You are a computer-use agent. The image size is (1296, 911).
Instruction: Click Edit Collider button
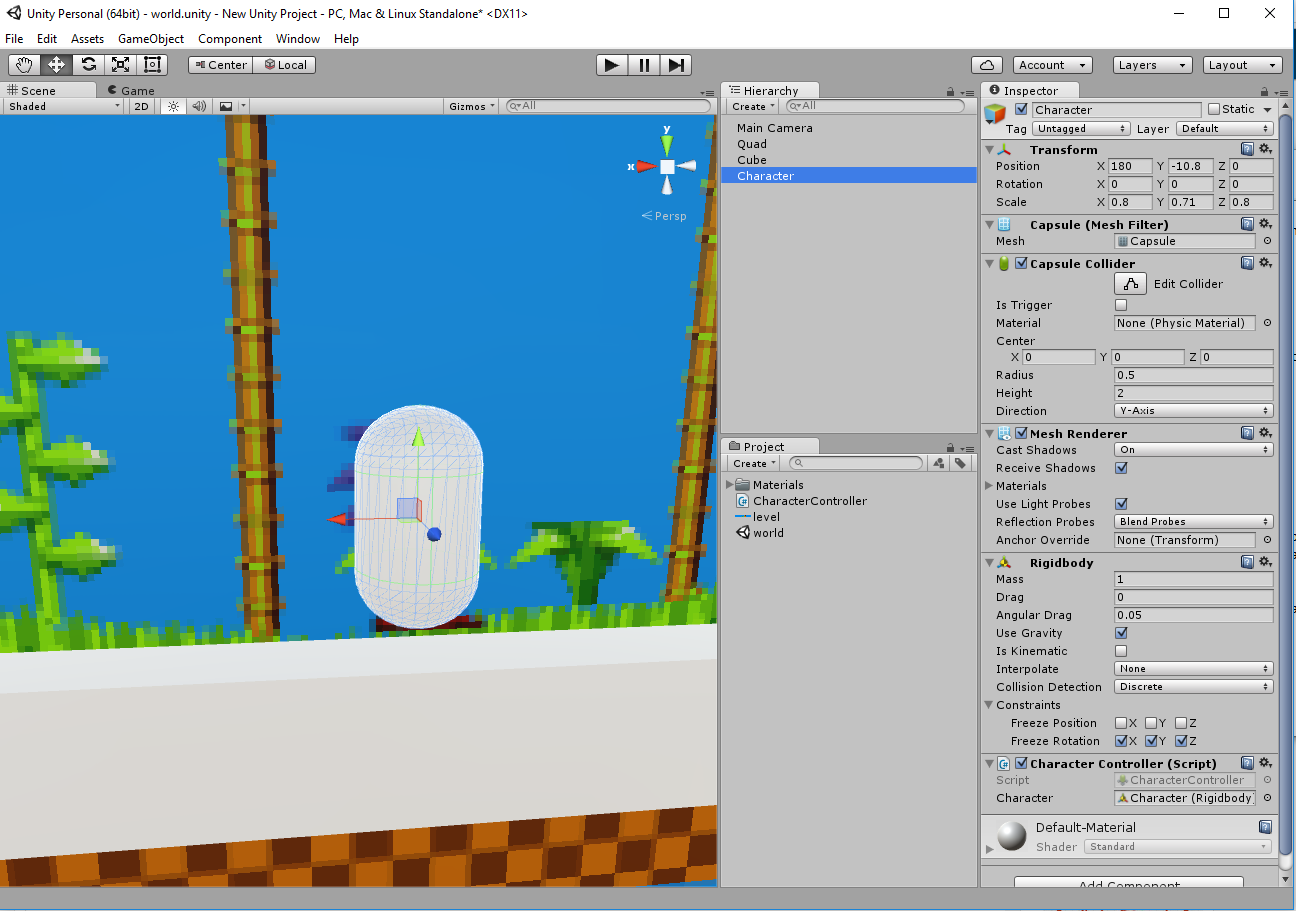point(1131,284)
